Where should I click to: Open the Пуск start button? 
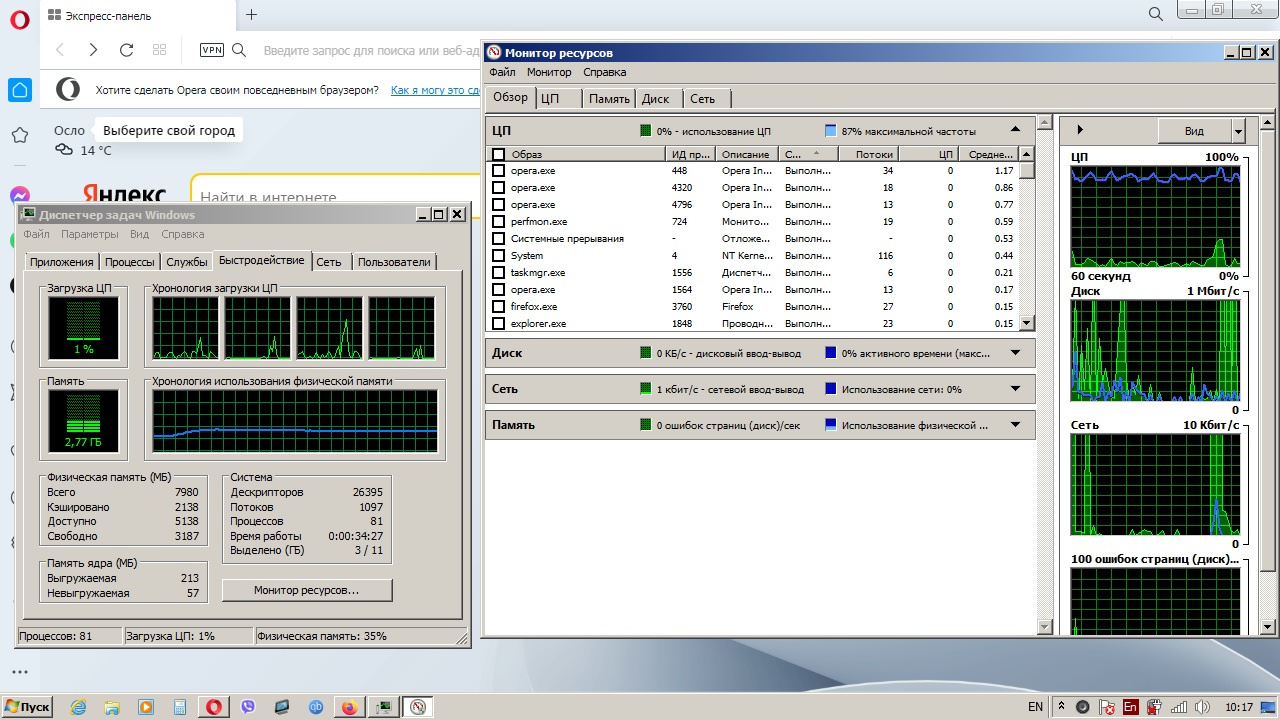[x=28, y=707]
